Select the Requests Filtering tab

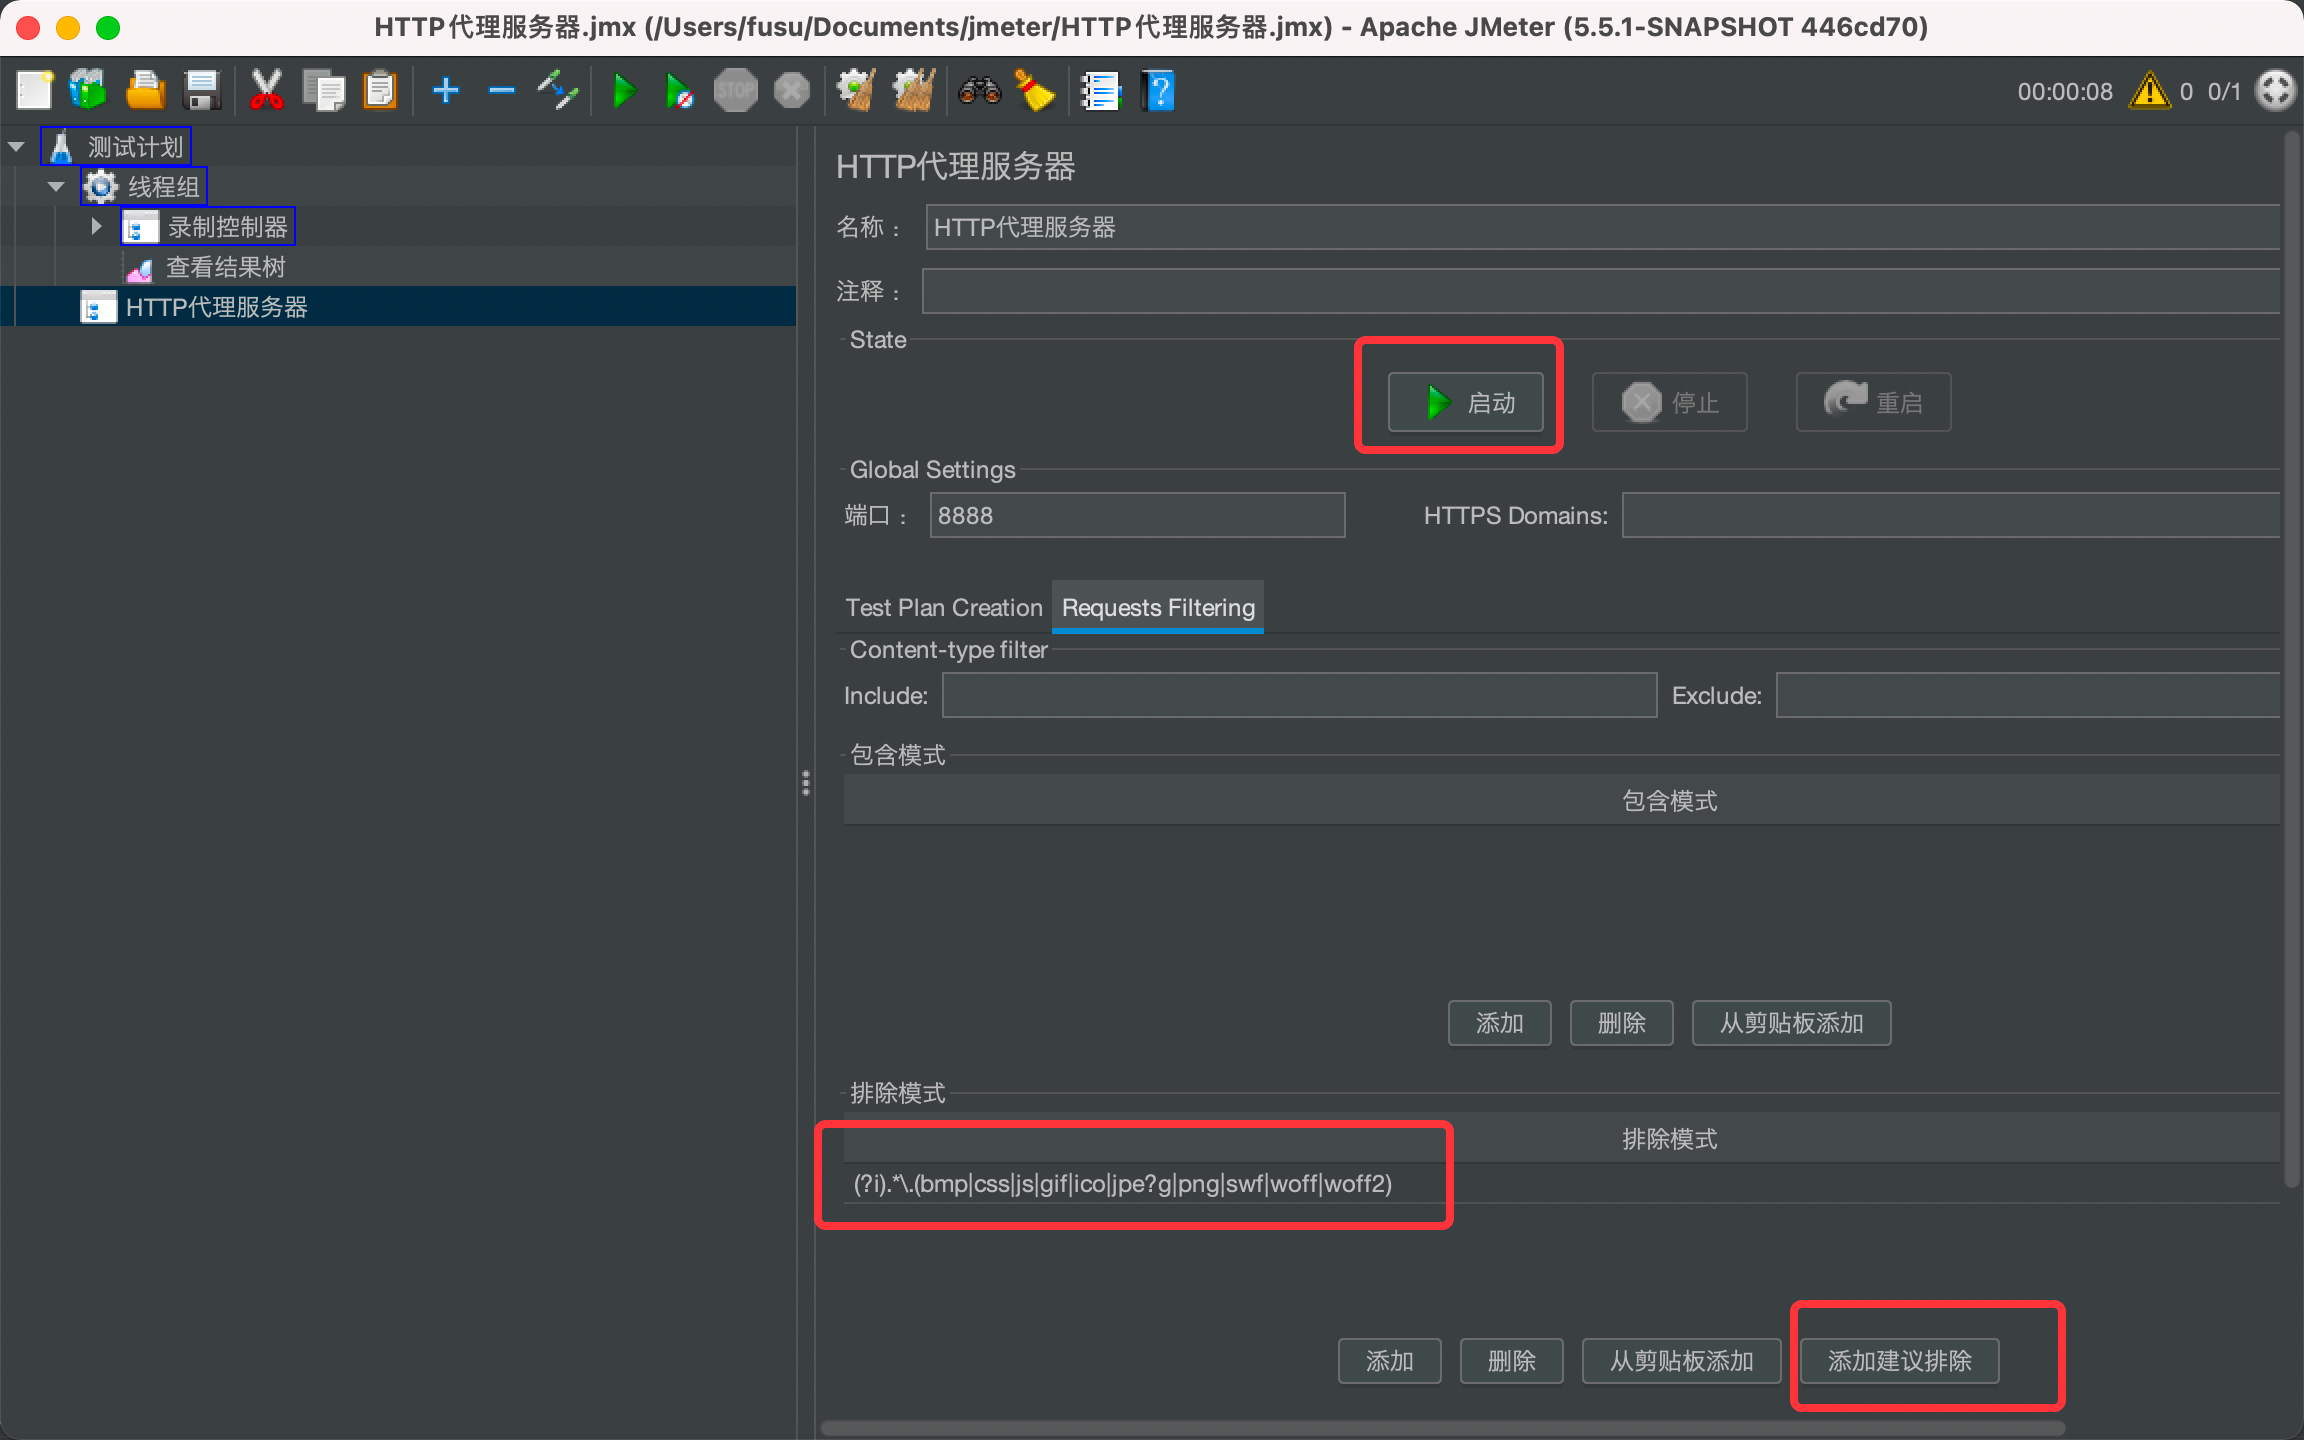coord(1157,607)
